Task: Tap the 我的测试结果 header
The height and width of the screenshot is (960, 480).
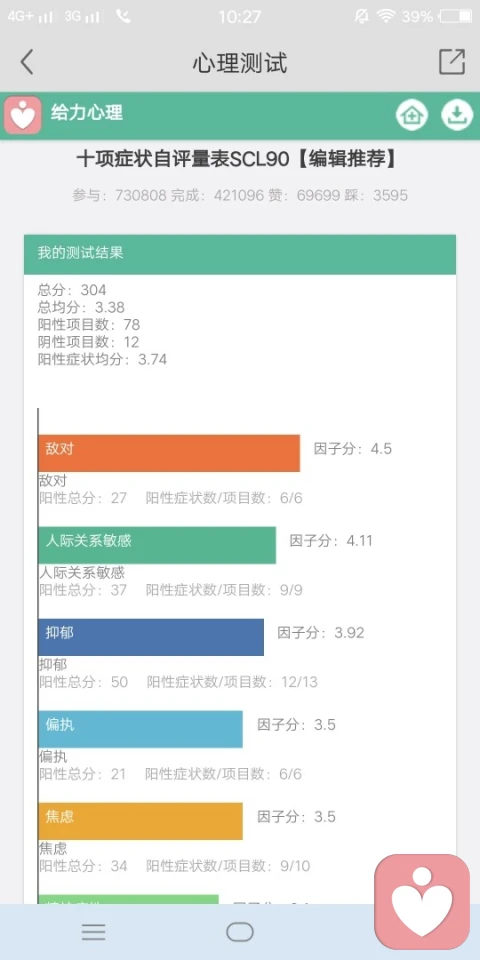Action: click(x=240, y=254)
